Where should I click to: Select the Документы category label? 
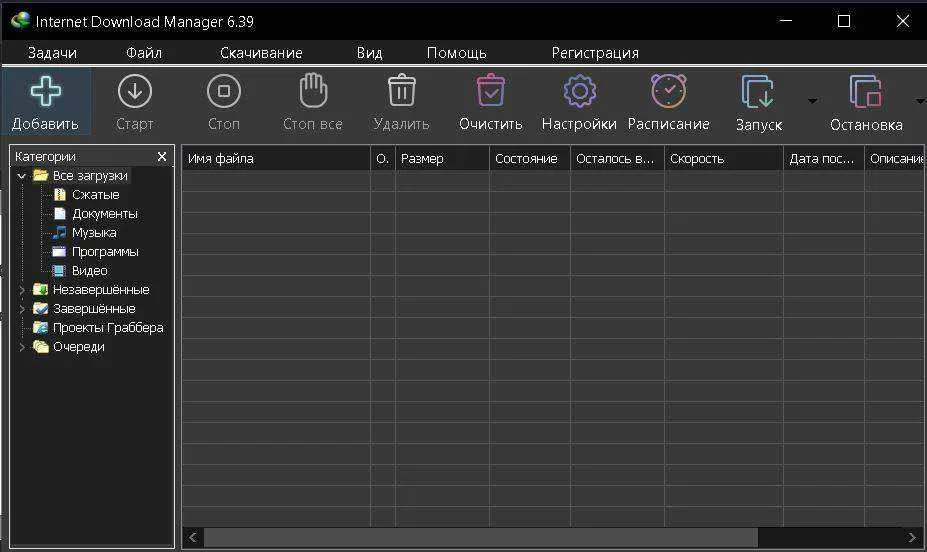click(x=105, y=213)
